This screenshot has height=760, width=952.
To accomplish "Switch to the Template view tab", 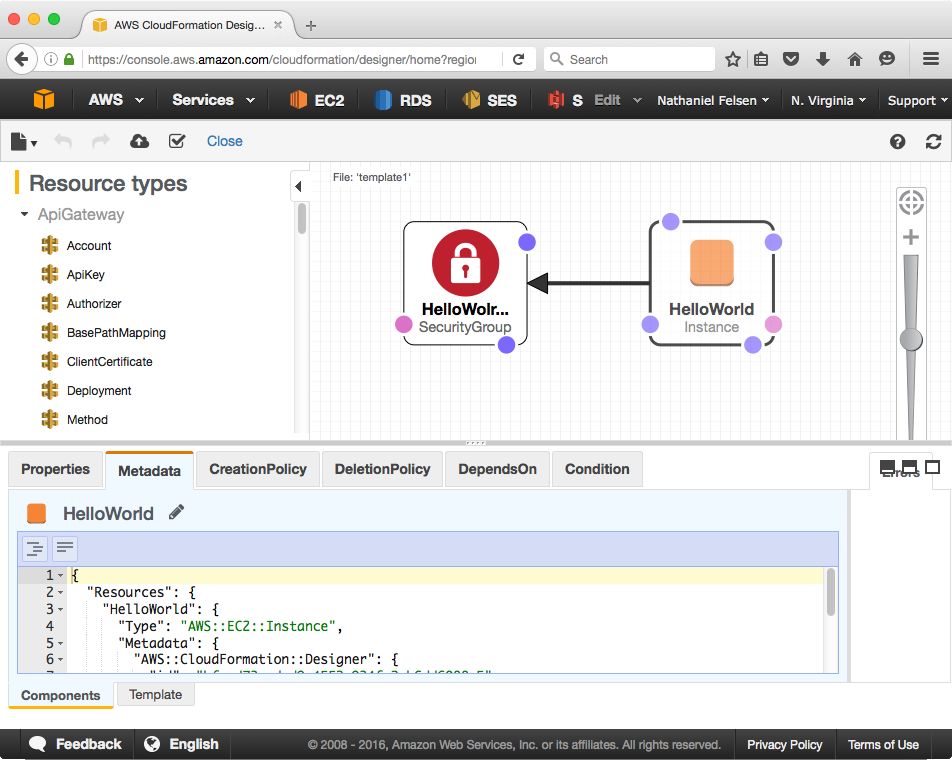I will [x=155, y=694].
